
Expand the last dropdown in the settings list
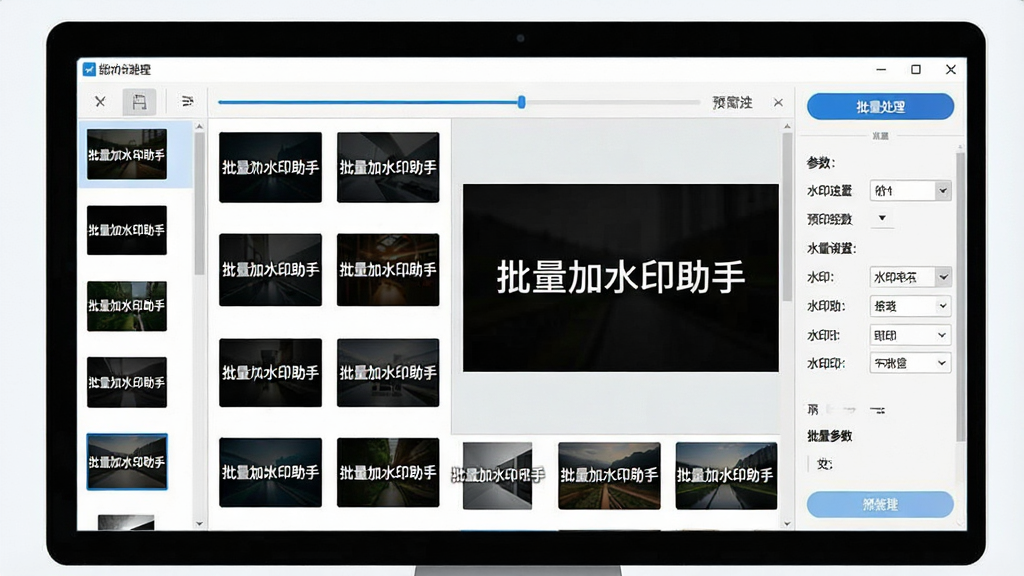[x=910, y=362]
